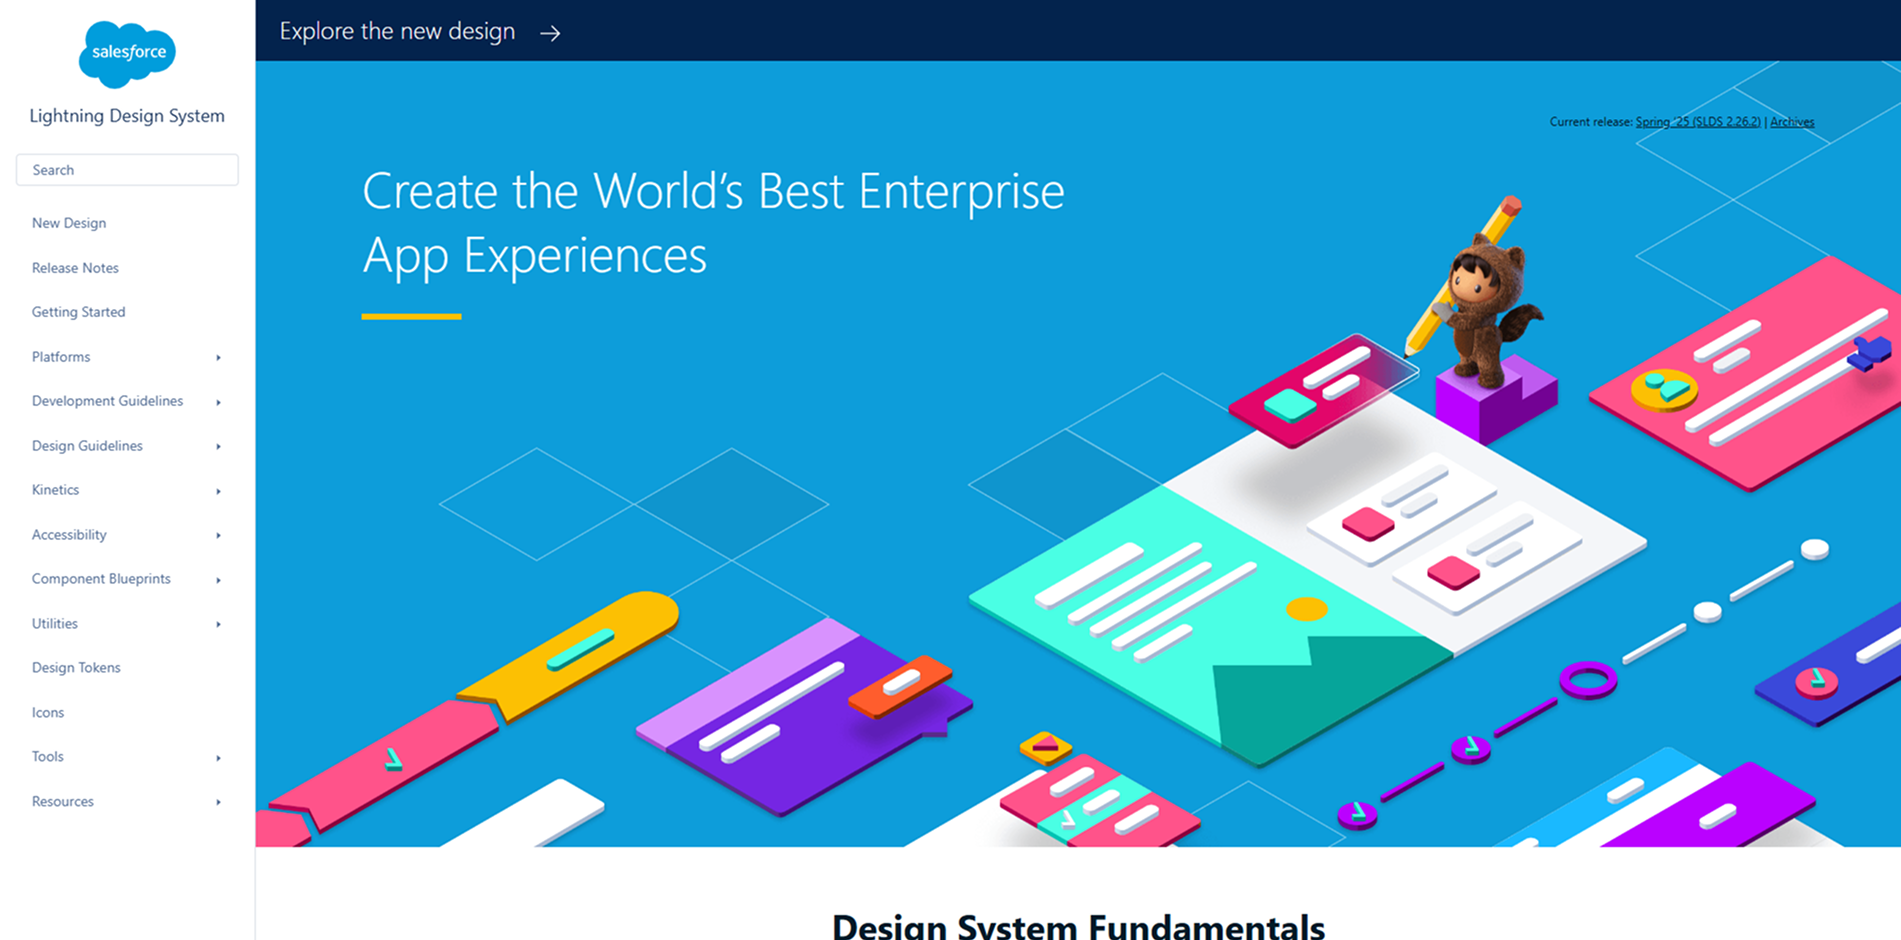
Task: Select the Development Guidelines label
Action: pyautogui.click(x=107, y=401)
